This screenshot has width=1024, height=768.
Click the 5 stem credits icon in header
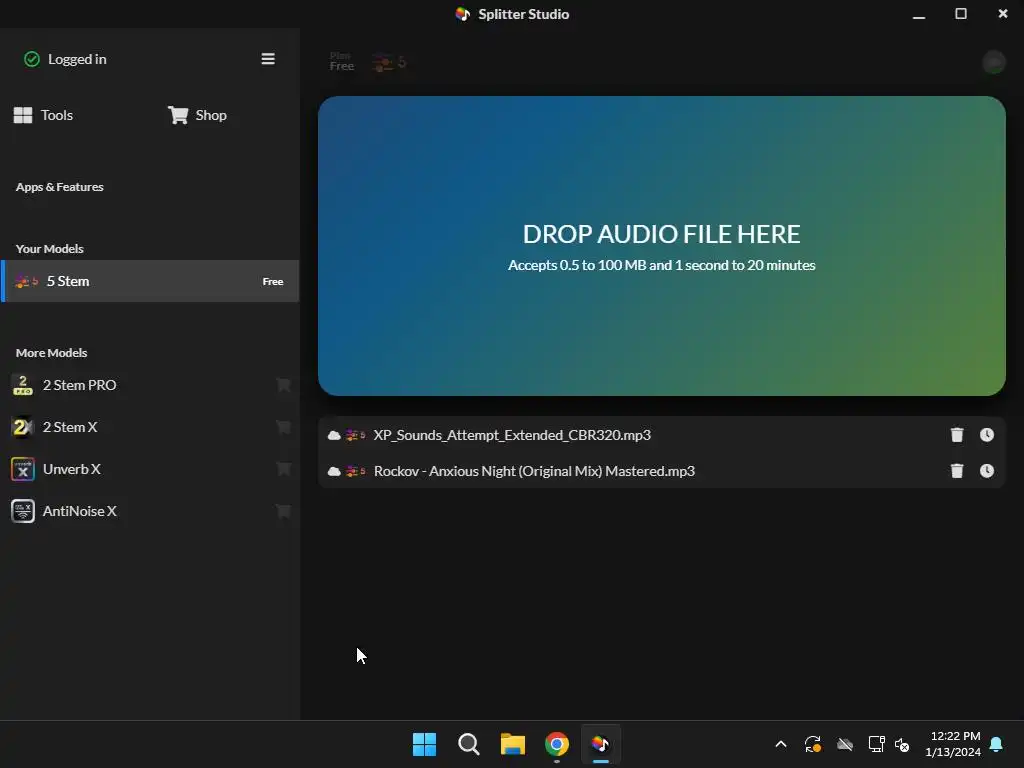[389, 62]
